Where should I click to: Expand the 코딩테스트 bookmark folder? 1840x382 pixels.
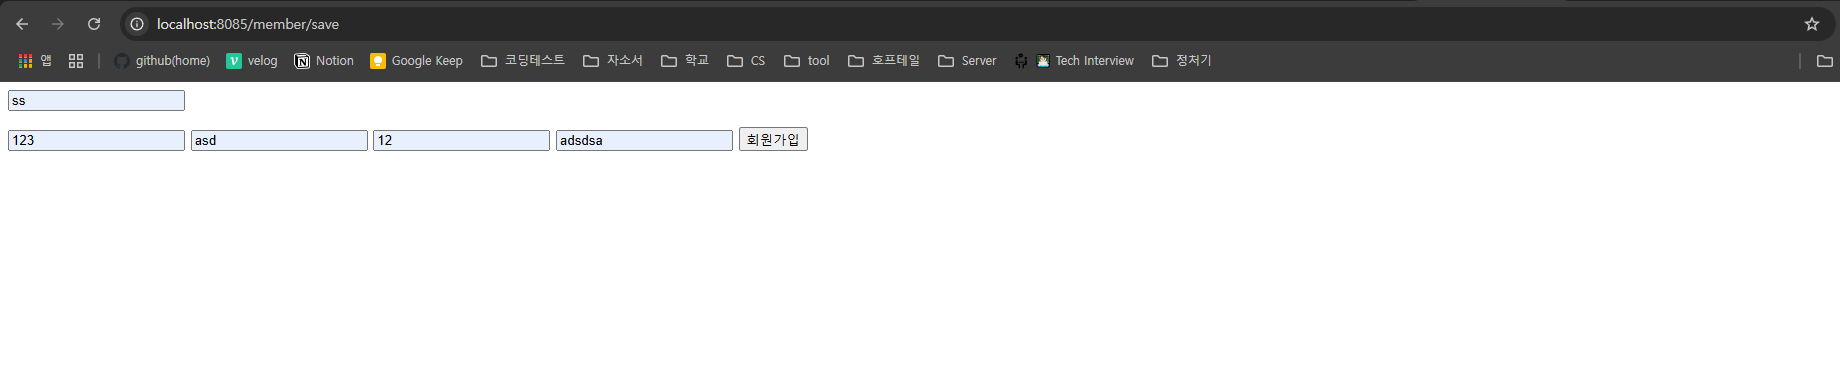523,61
